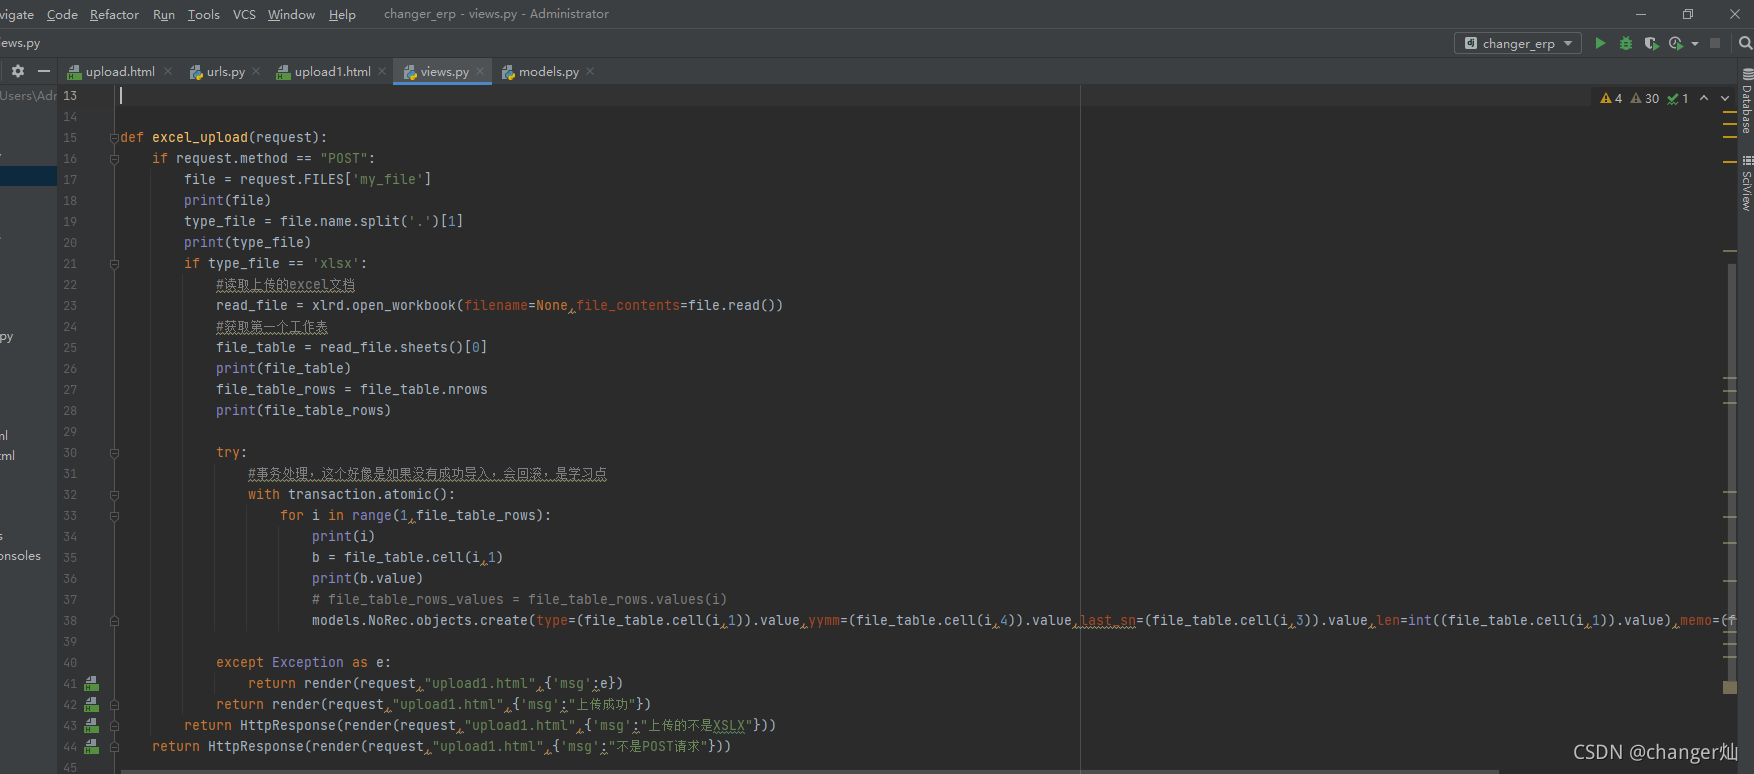This screenshot has width=1754, height=774.
Task: Open the Code menu
Action: (62, 14)
